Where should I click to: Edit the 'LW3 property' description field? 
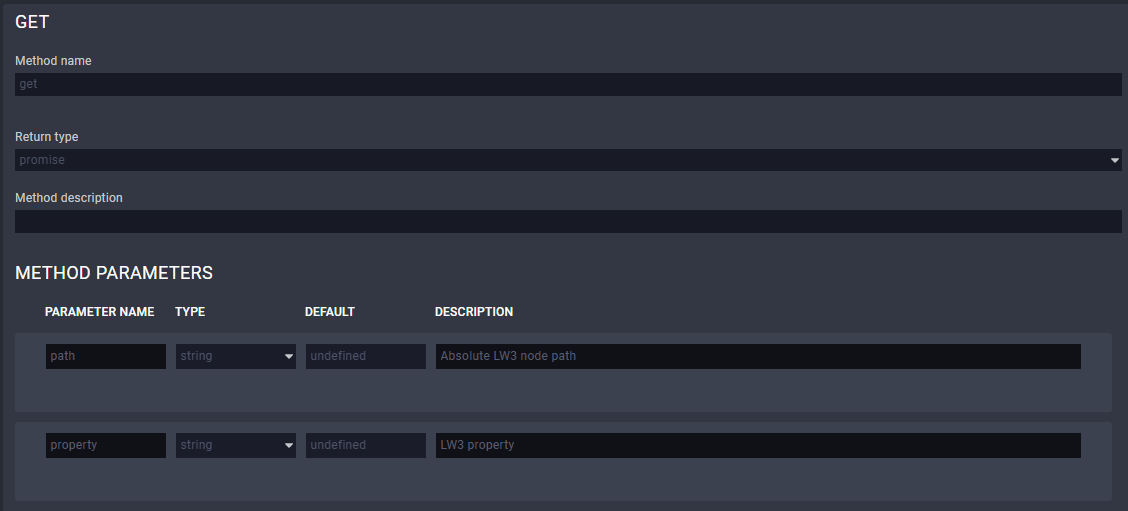(x=757, y=445)
